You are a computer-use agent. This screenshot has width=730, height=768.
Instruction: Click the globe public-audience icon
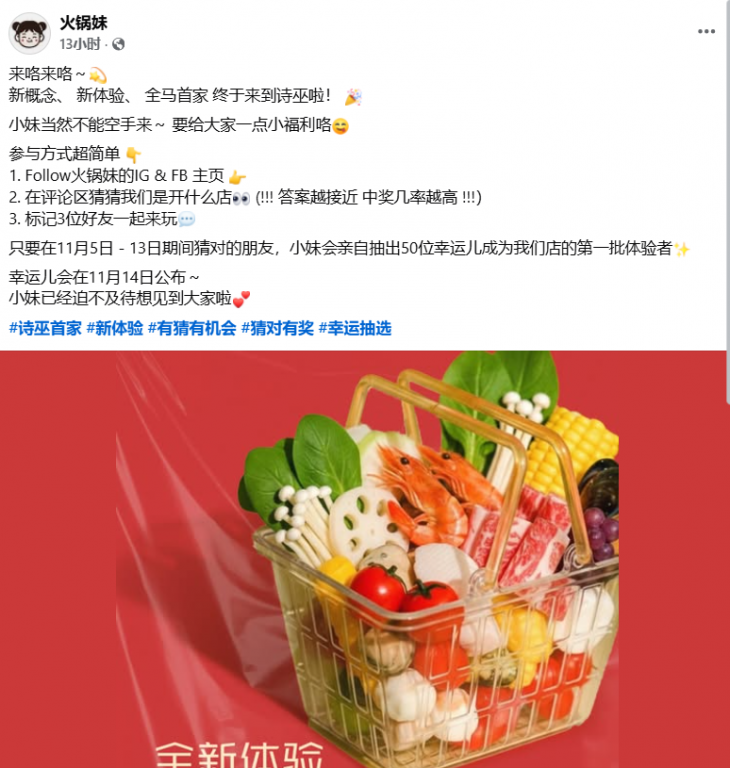tap(118, 45)
